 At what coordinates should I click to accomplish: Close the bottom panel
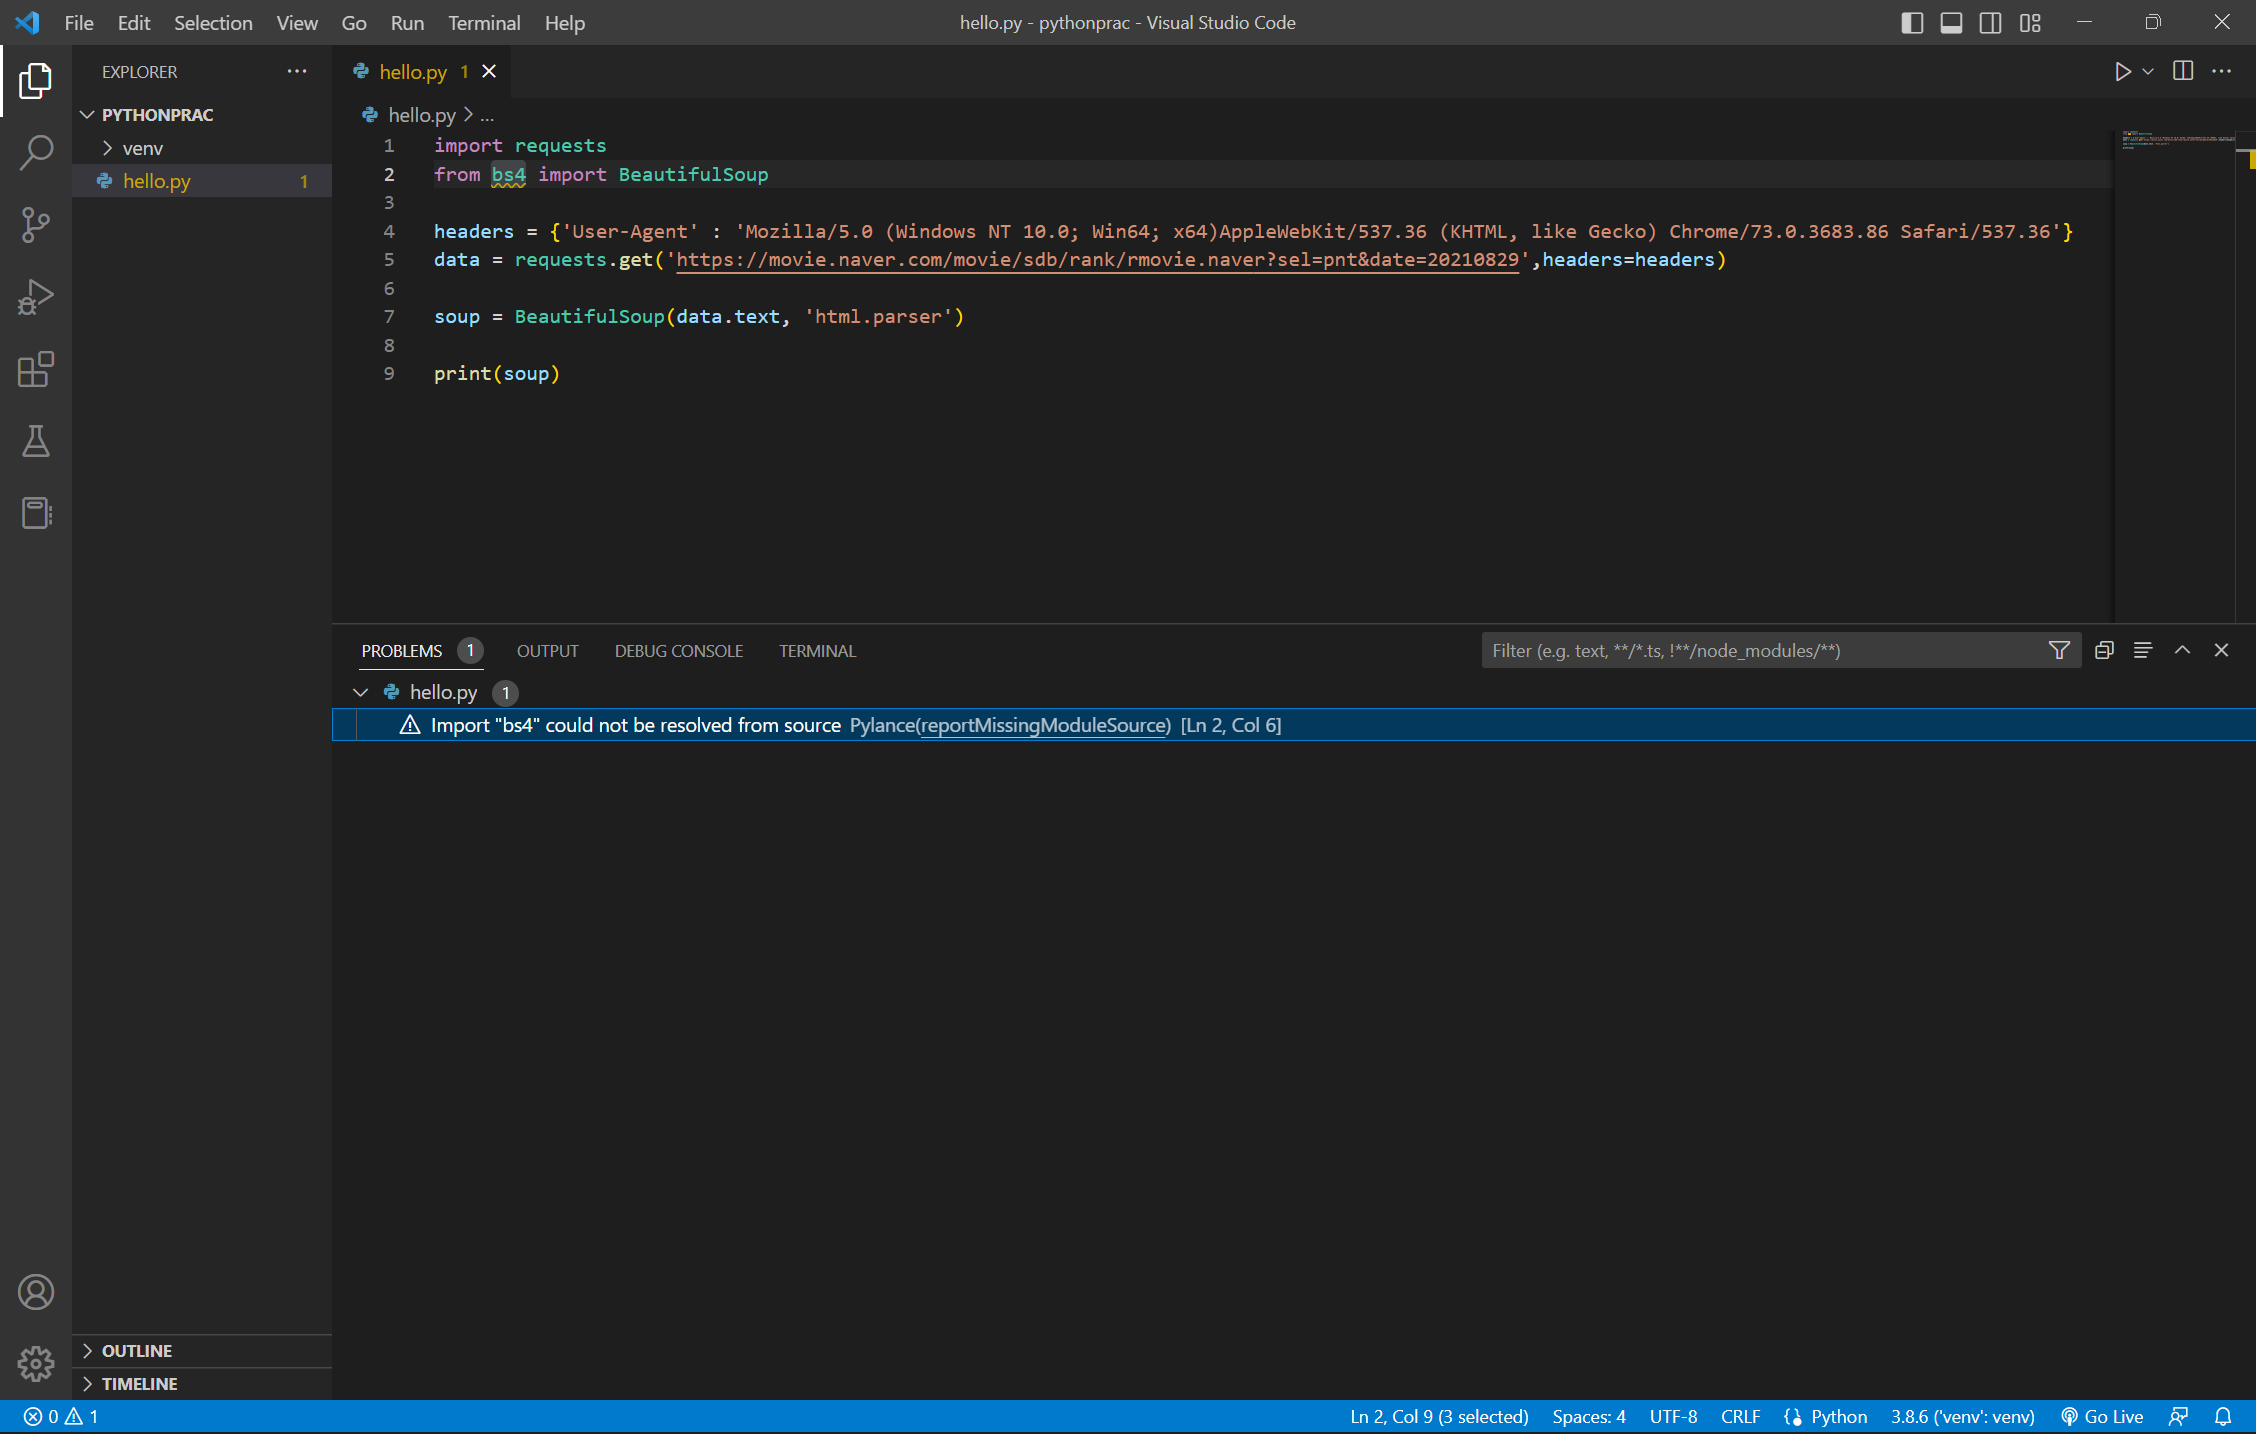2222,650
